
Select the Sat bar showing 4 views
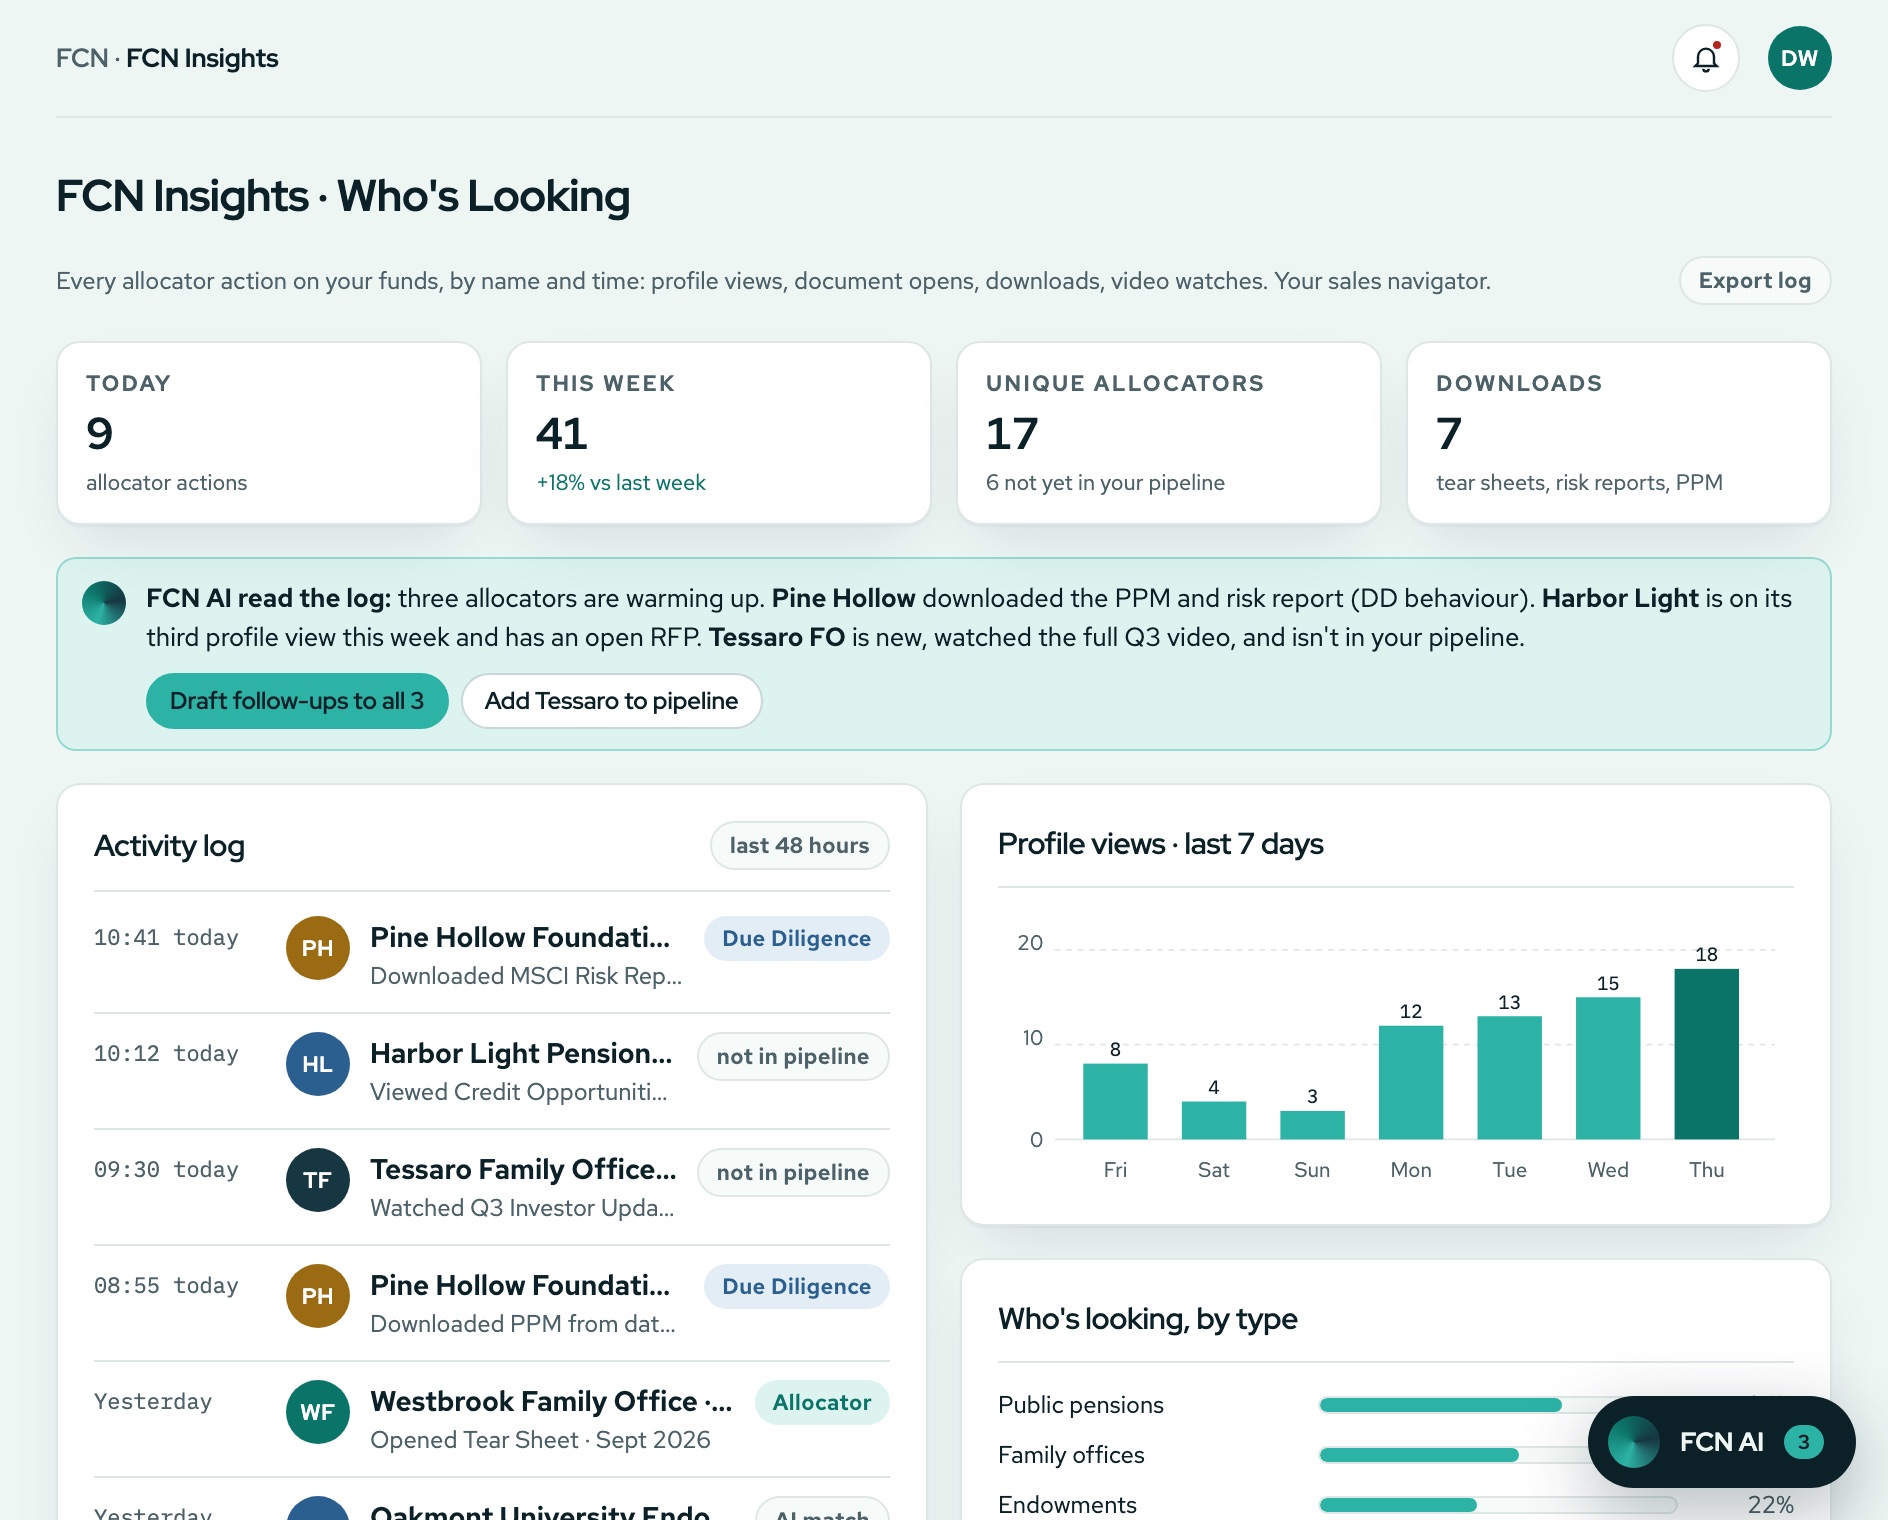tap(1214, 1120)
